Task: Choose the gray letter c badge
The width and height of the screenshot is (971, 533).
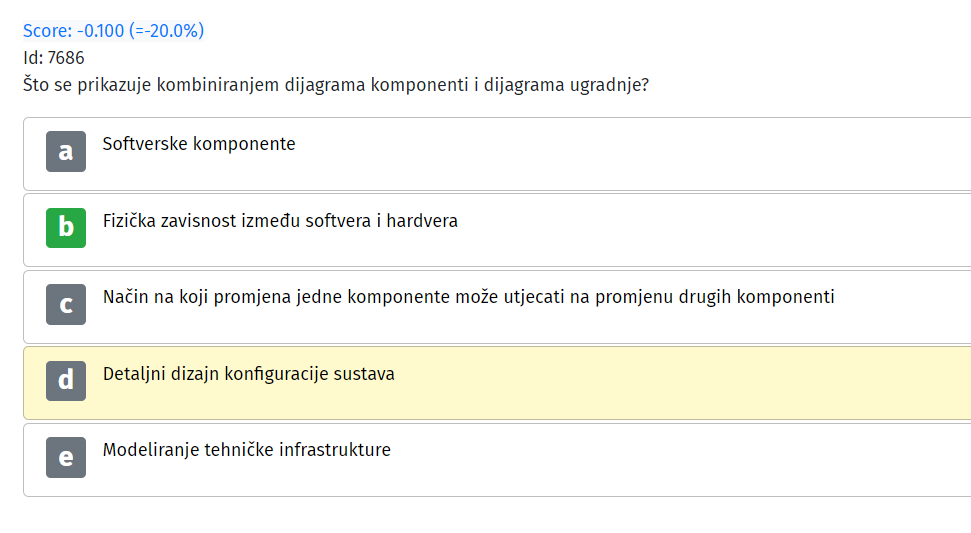Action: [66, 305]
